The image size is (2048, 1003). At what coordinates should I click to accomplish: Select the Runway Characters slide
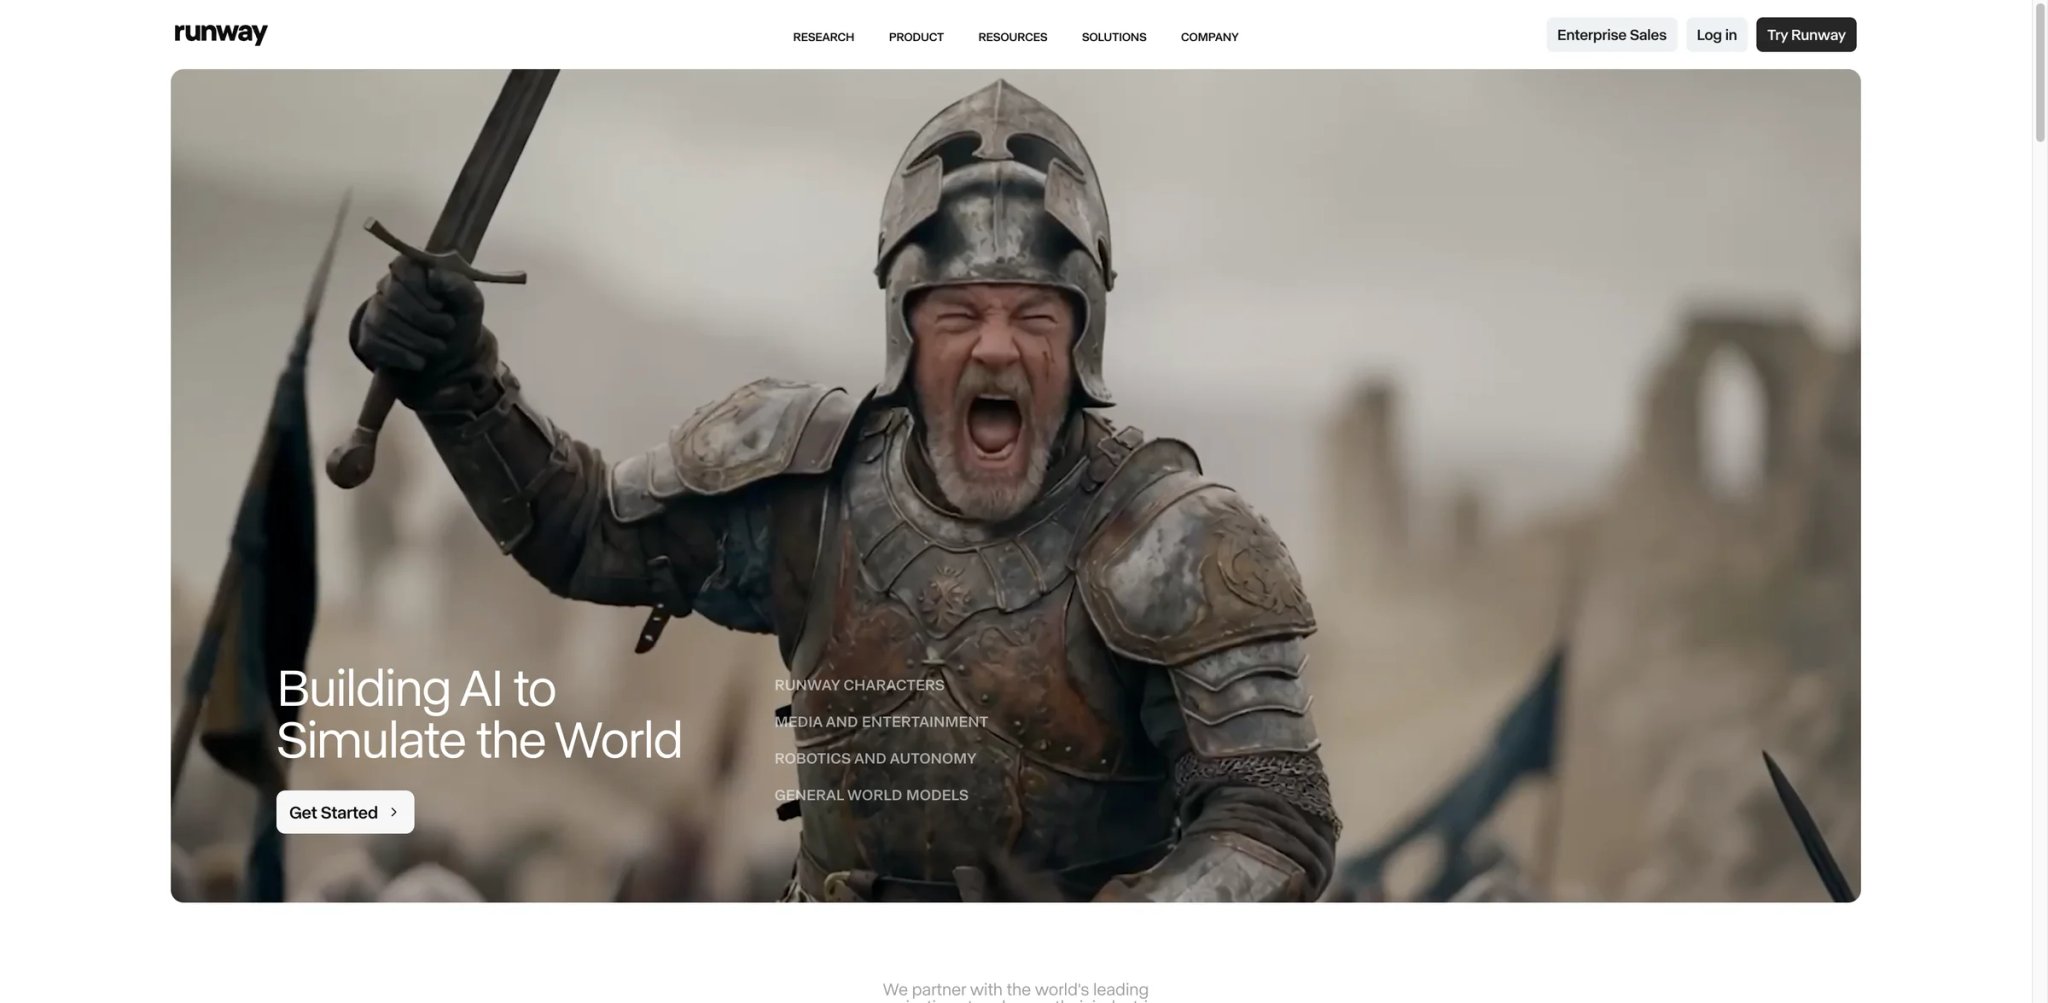(x=859, y=685)
